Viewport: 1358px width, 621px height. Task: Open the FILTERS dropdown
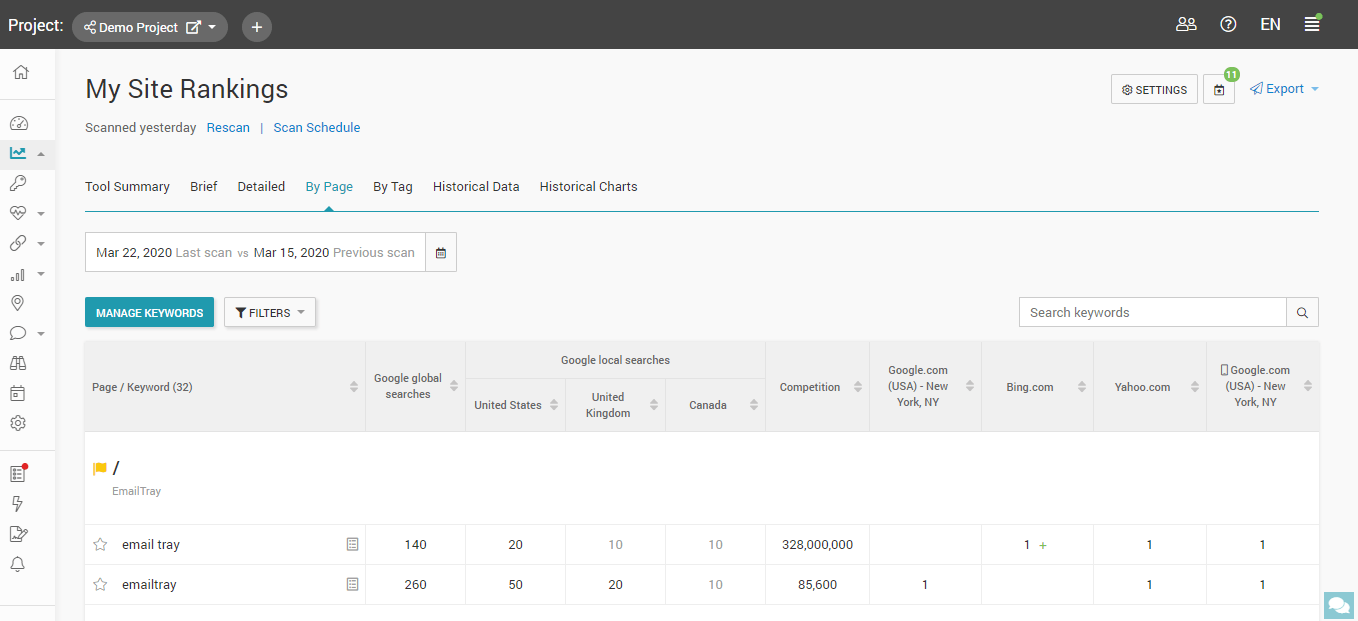click(270, 313)
